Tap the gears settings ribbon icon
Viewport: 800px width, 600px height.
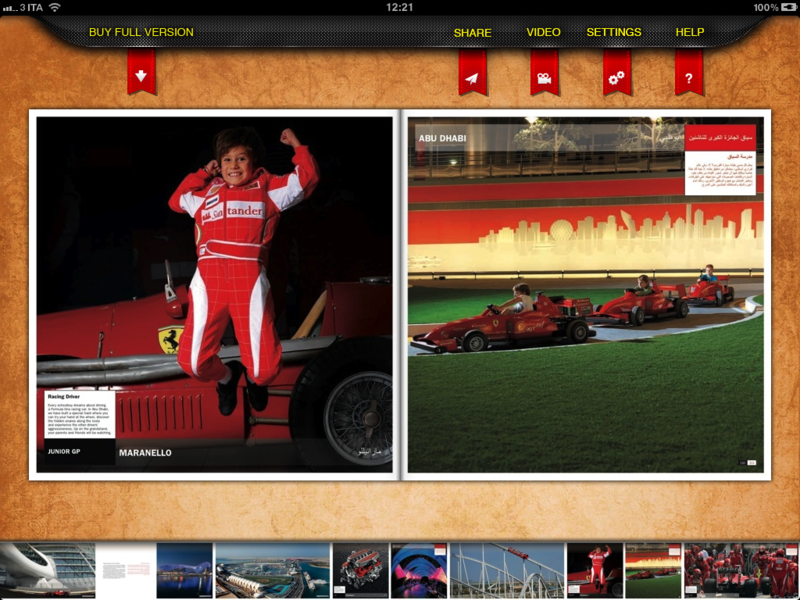point(617,72)
